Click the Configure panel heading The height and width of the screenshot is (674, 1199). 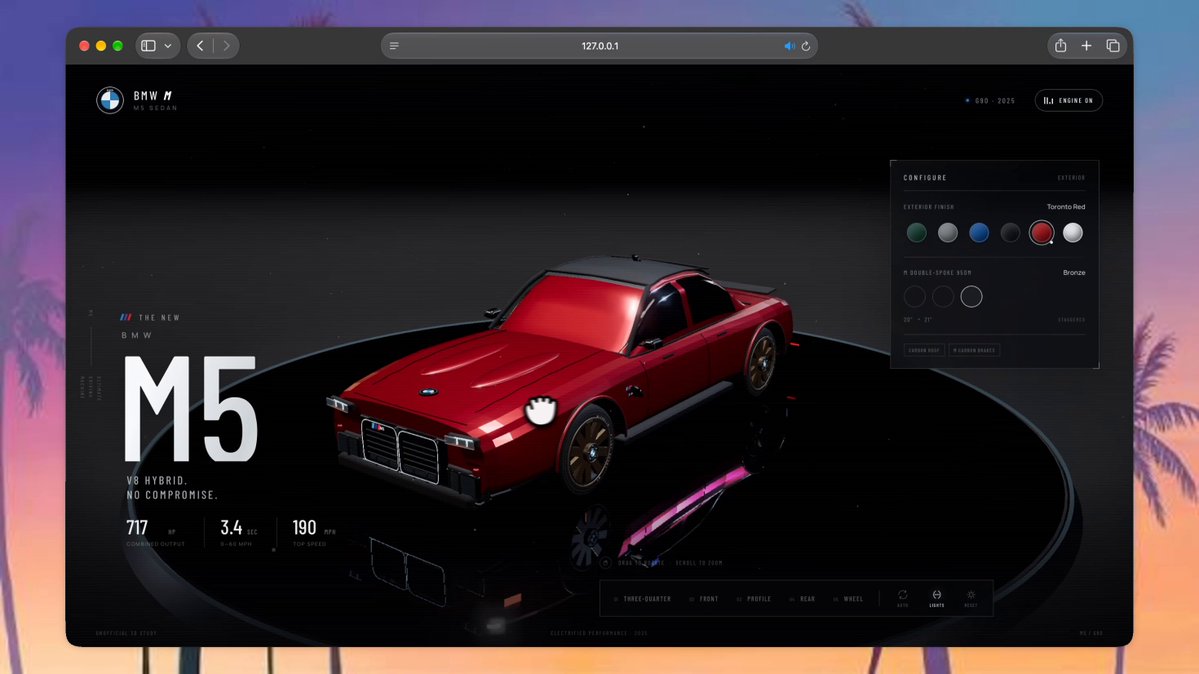click(x=925, y=177)
